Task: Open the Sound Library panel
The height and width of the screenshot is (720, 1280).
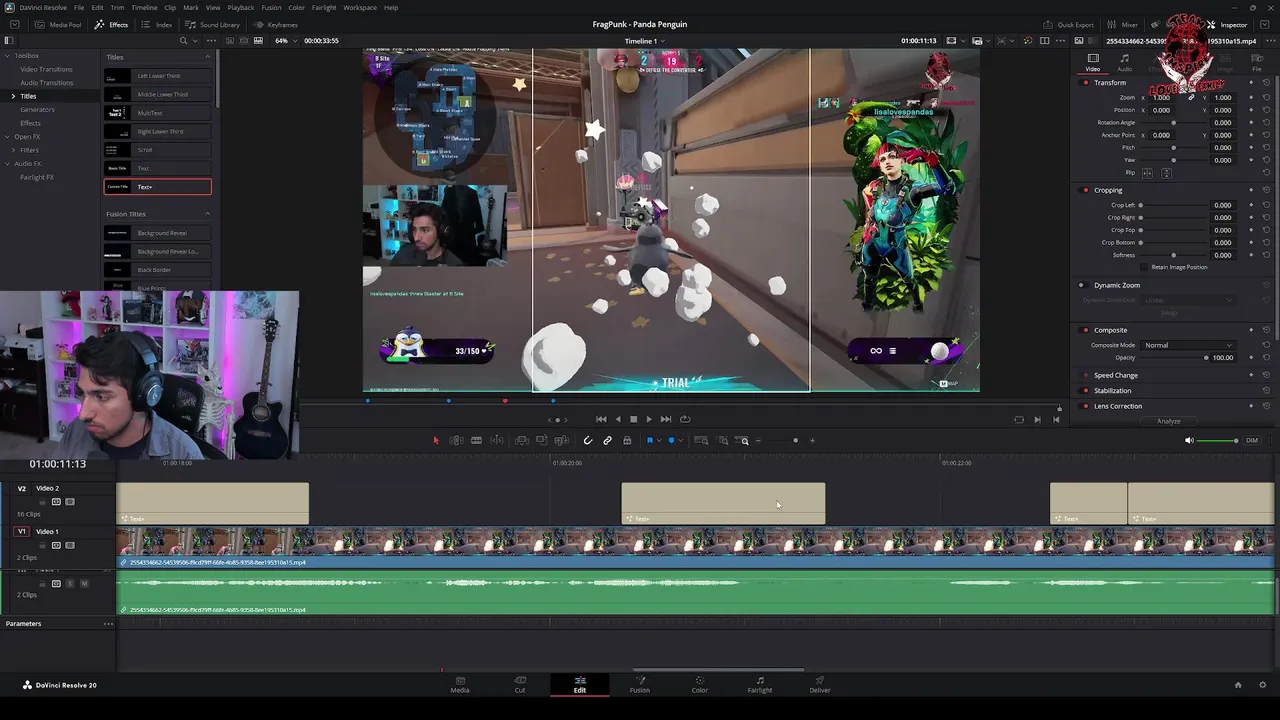Action: point(213,24)
